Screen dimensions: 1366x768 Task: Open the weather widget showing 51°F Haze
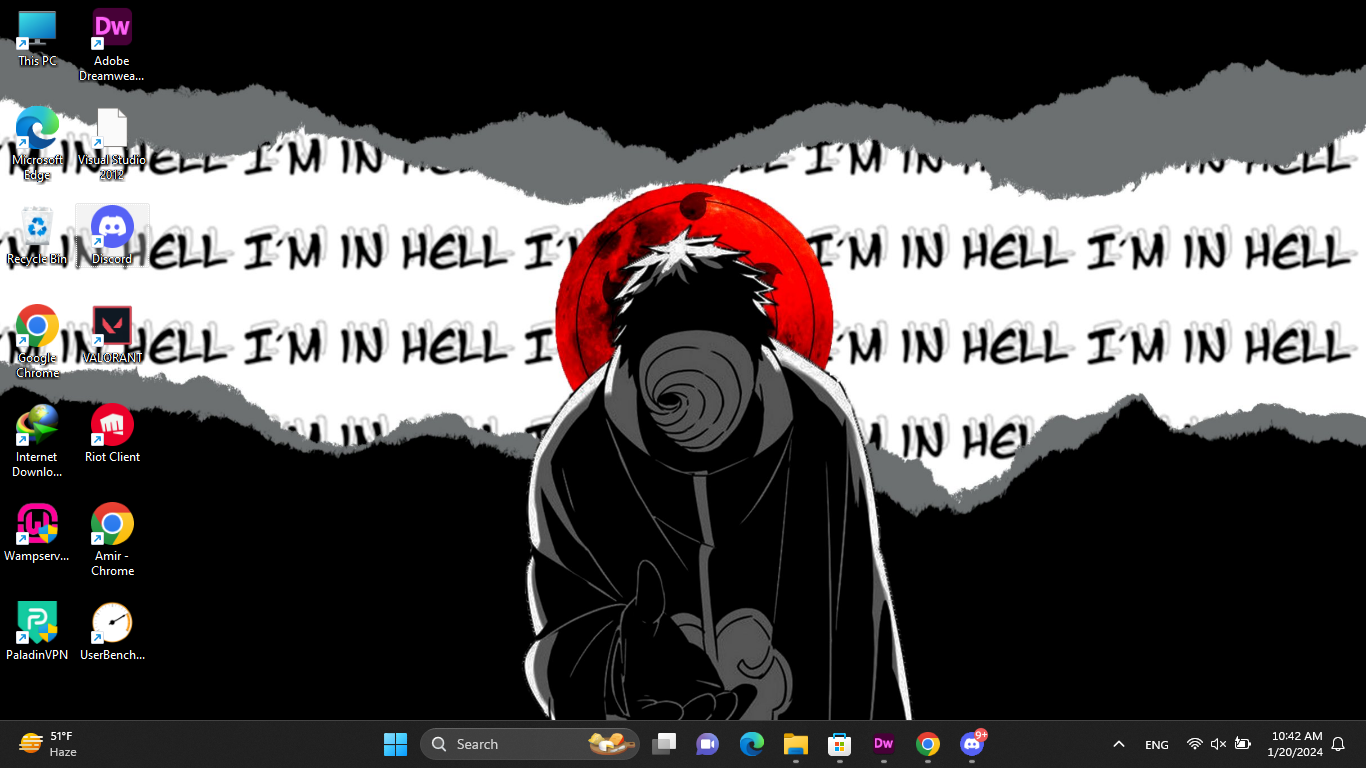click(x=48, y=744)
